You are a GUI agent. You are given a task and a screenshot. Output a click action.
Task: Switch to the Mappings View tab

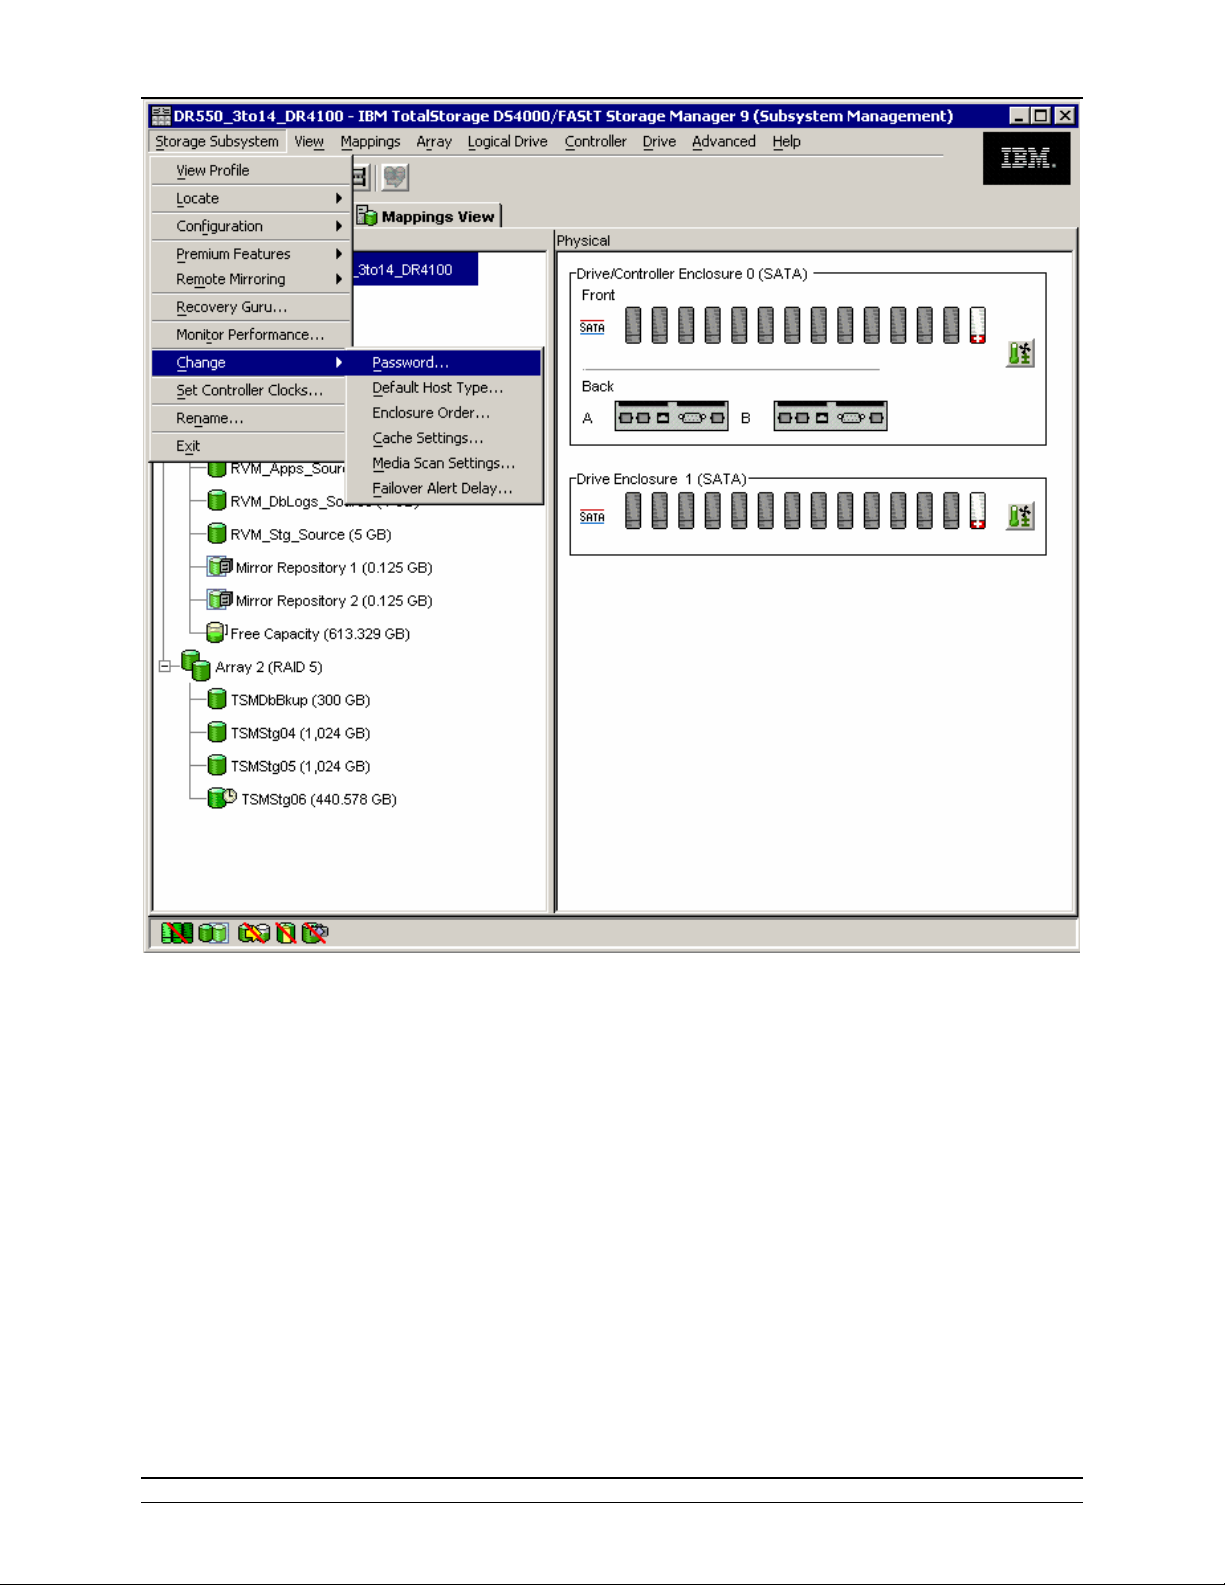(x=428, y=217)
